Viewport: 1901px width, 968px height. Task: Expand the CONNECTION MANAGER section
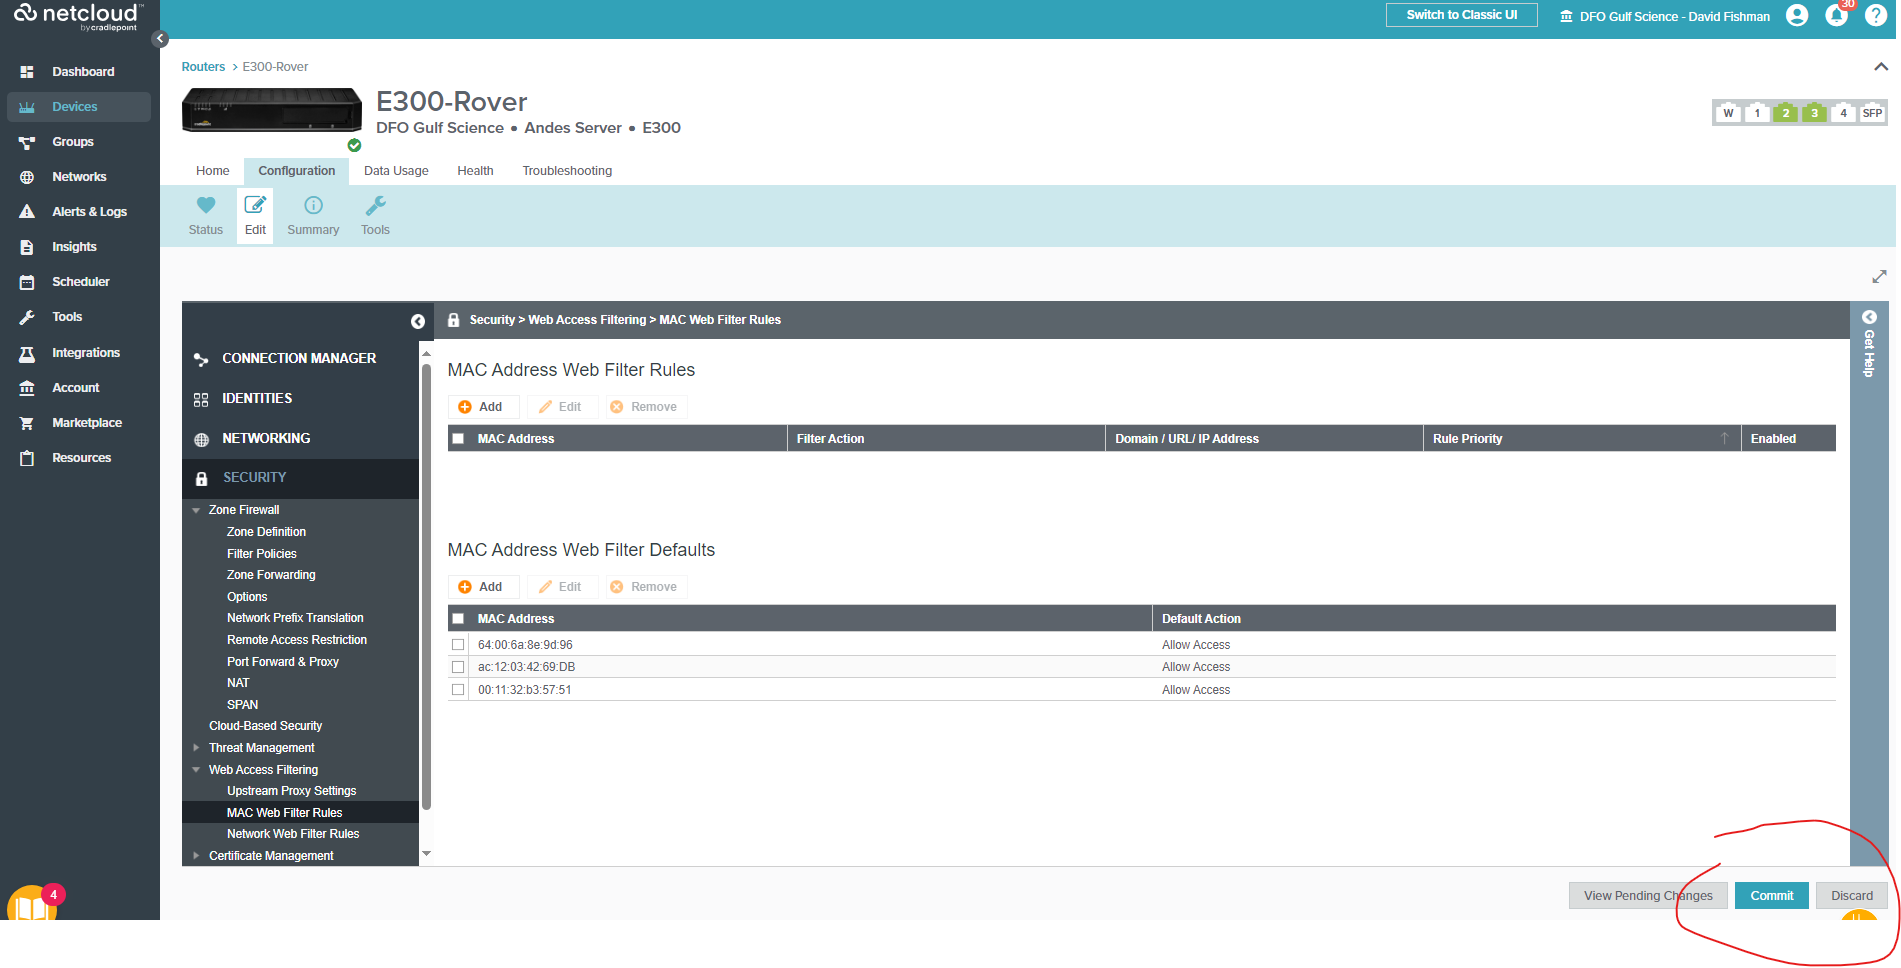point(300,358)
